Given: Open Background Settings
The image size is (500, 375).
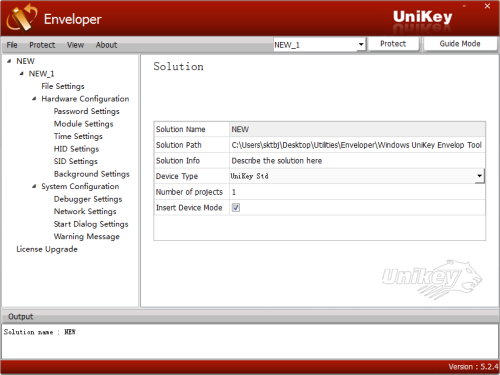Looking at the screenshot, I should [91, 174].
